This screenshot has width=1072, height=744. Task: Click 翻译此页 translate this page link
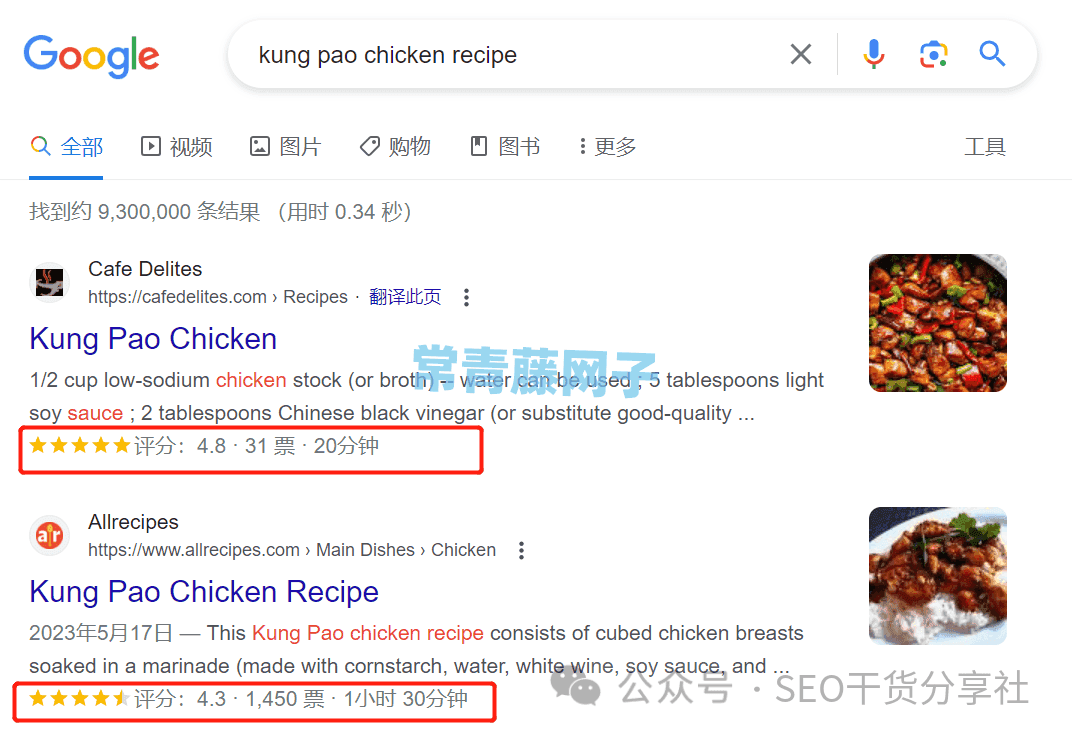(405, 297)
